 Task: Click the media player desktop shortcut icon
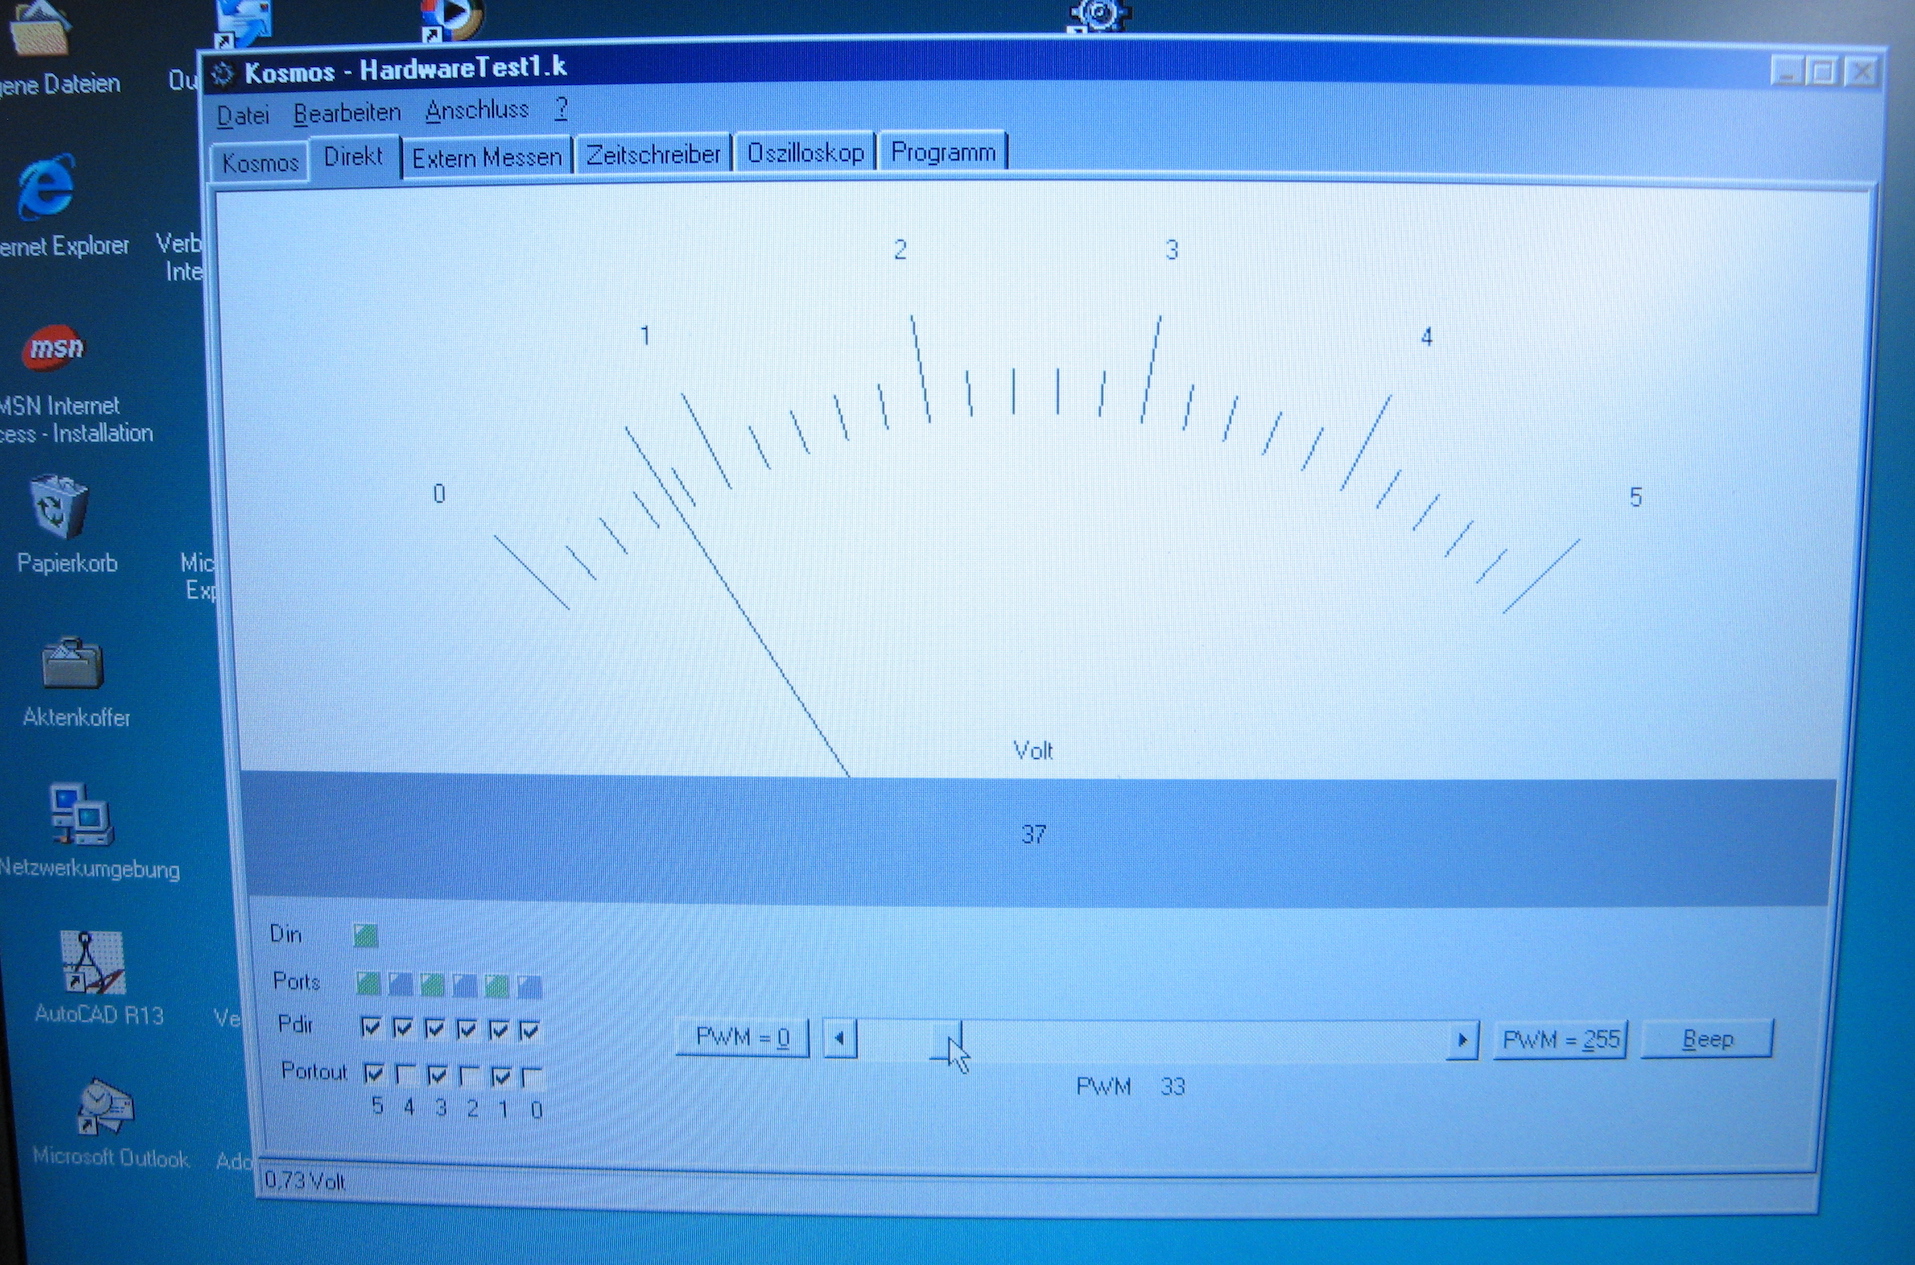click(x=451, y=20)
